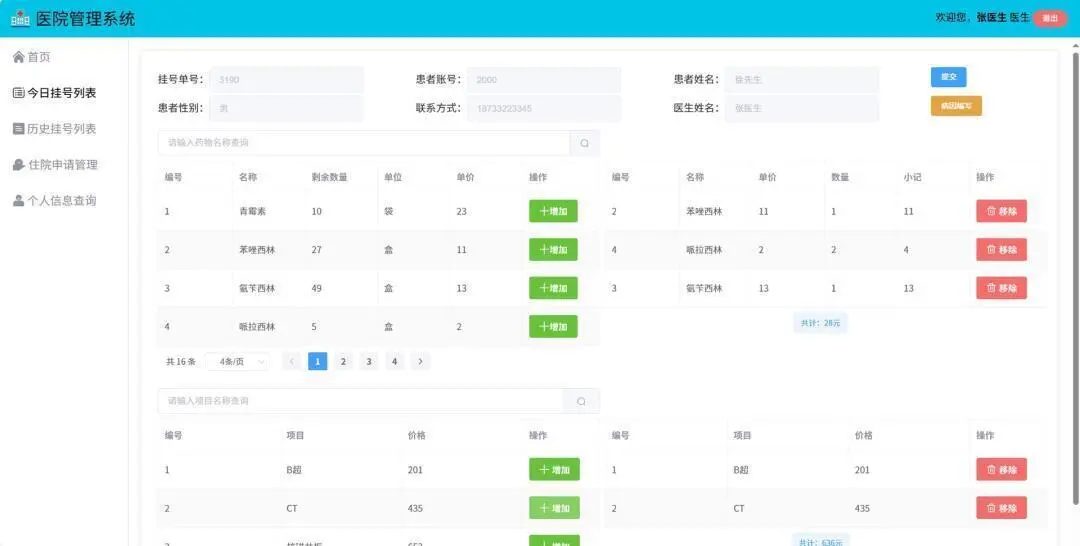Add 氨苄西林 from the drug list
The height and width of the screenshot is (546, 1080).
[553, 288]
